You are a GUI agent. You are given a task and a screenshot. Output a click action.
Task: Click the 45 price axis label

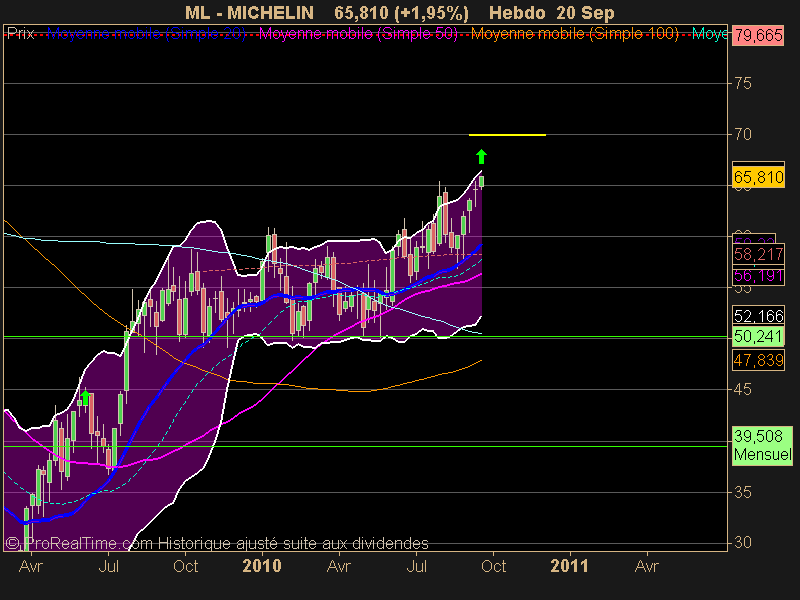point(743,389)
